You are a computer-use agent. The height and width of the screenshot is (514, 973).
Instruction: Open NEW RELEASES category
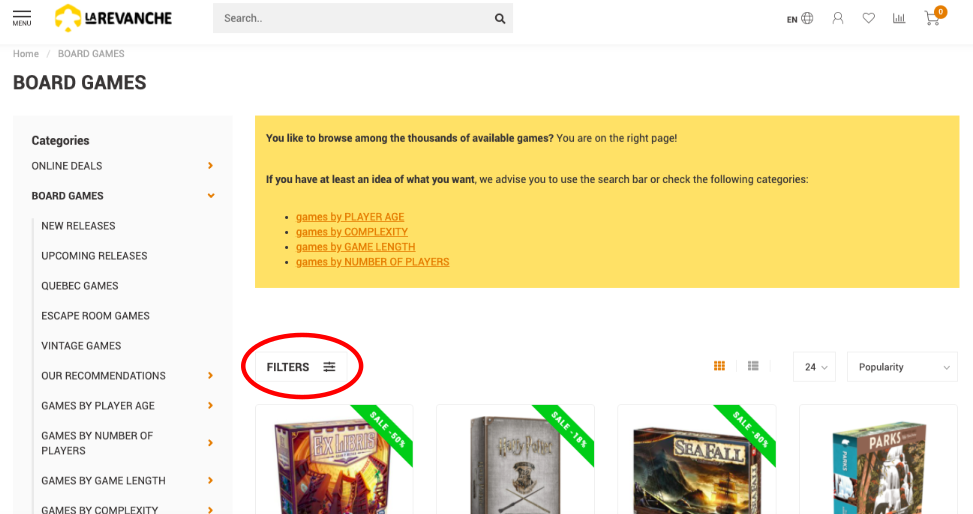pos(78,226)
